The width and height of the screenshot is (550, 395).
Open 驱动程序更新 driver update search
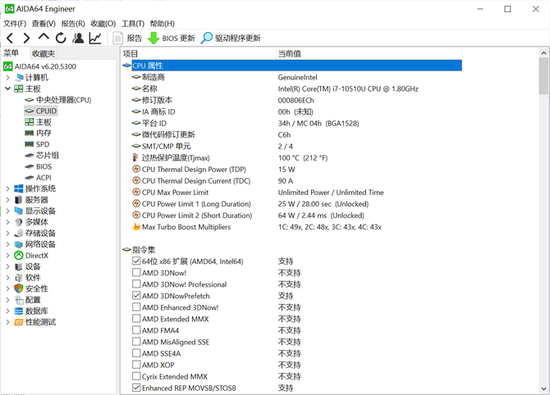pyautogui.click(x=231, y=38)
